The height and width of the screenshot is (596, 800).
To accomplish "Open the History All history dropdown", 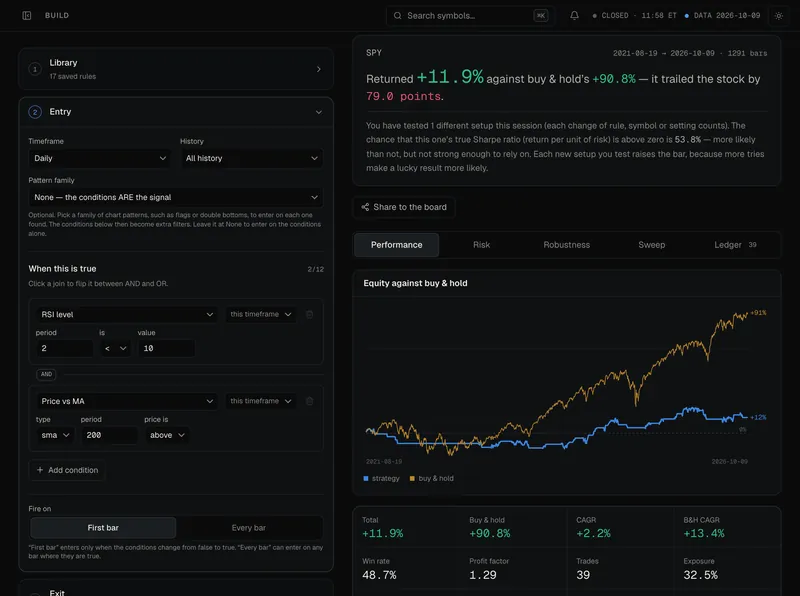I will point(252,158).
